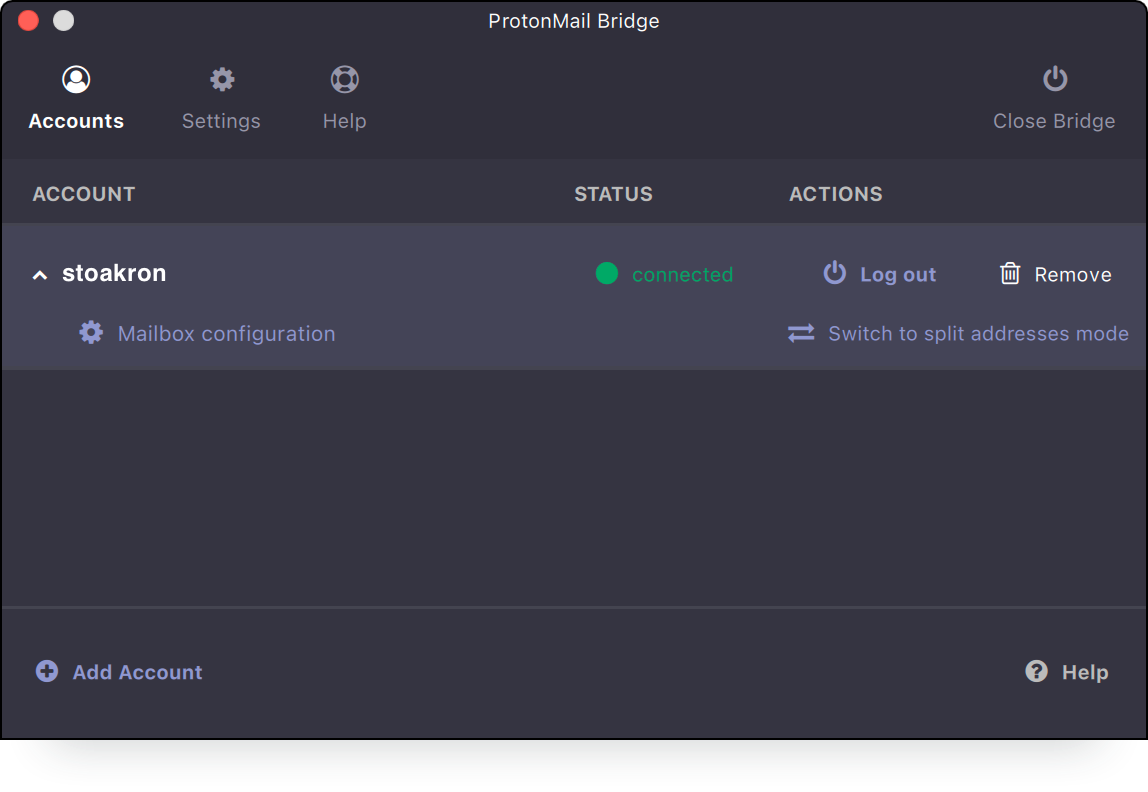The image size is (1148, 792).
Task: Click the Log out power icon
Action: click(x=835, y=273)
